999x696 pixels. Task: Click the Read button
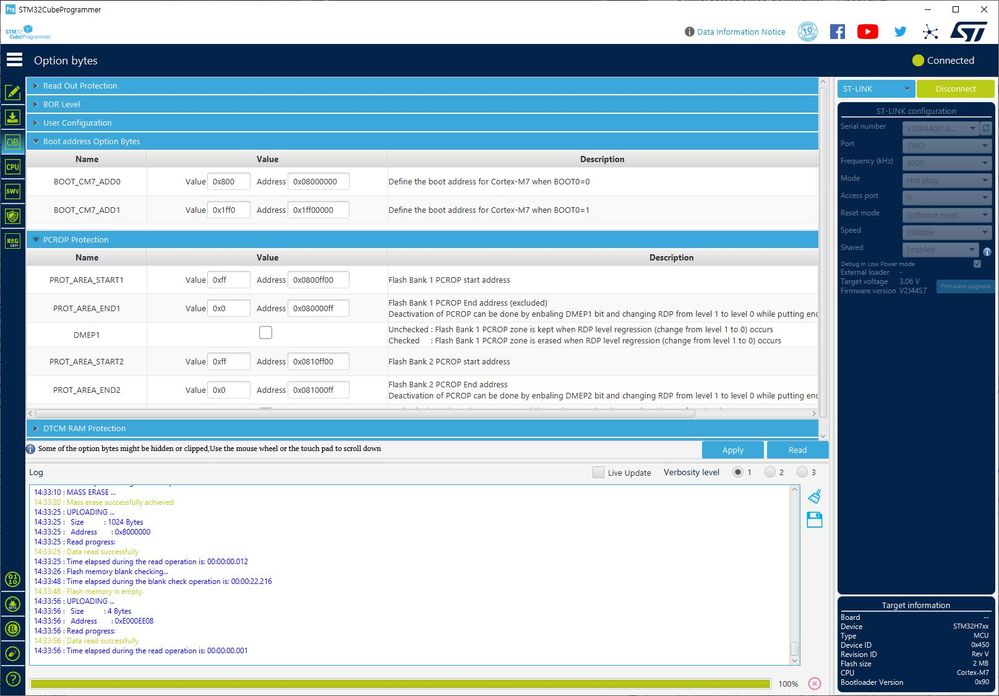pos(798,450)
